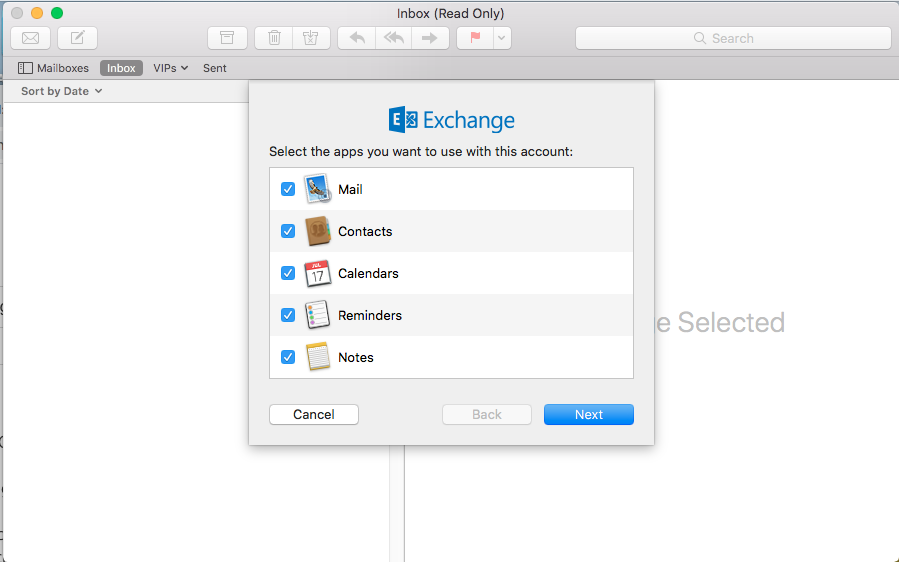This screenshot has width=899, height=562.
Task: Select the Reminders row label
Action: coord(370,315)
